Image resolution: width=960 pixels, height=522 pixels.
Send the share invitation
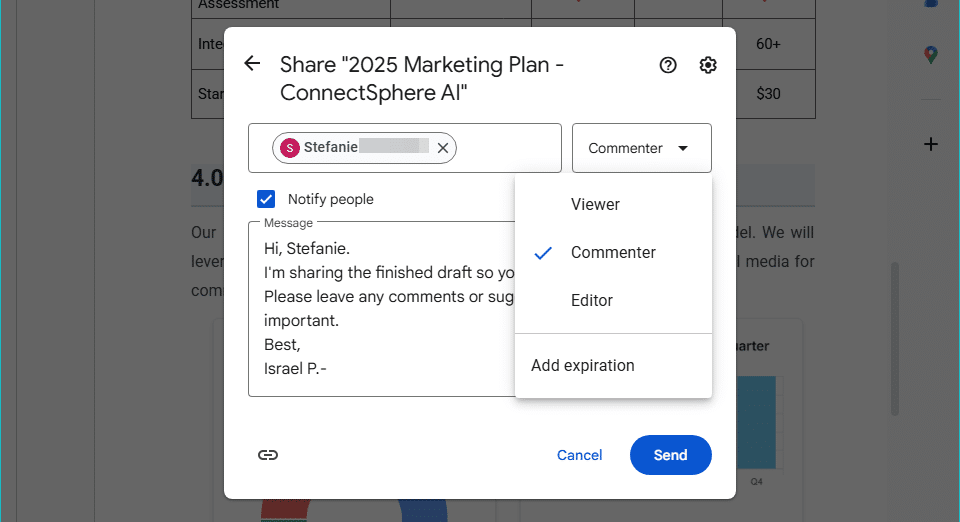pyautogui.click(x=670, y=455)
